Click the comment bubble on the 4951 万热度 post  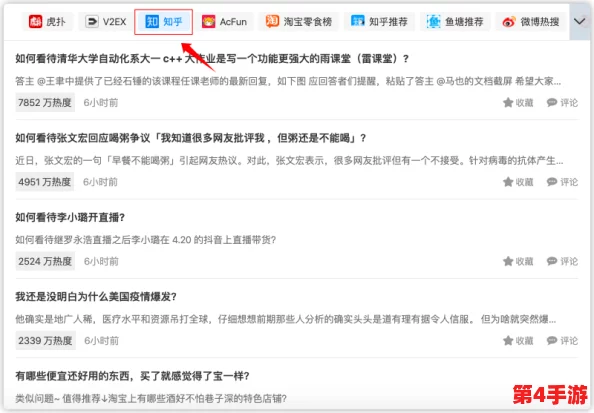[x=552, y=182]
